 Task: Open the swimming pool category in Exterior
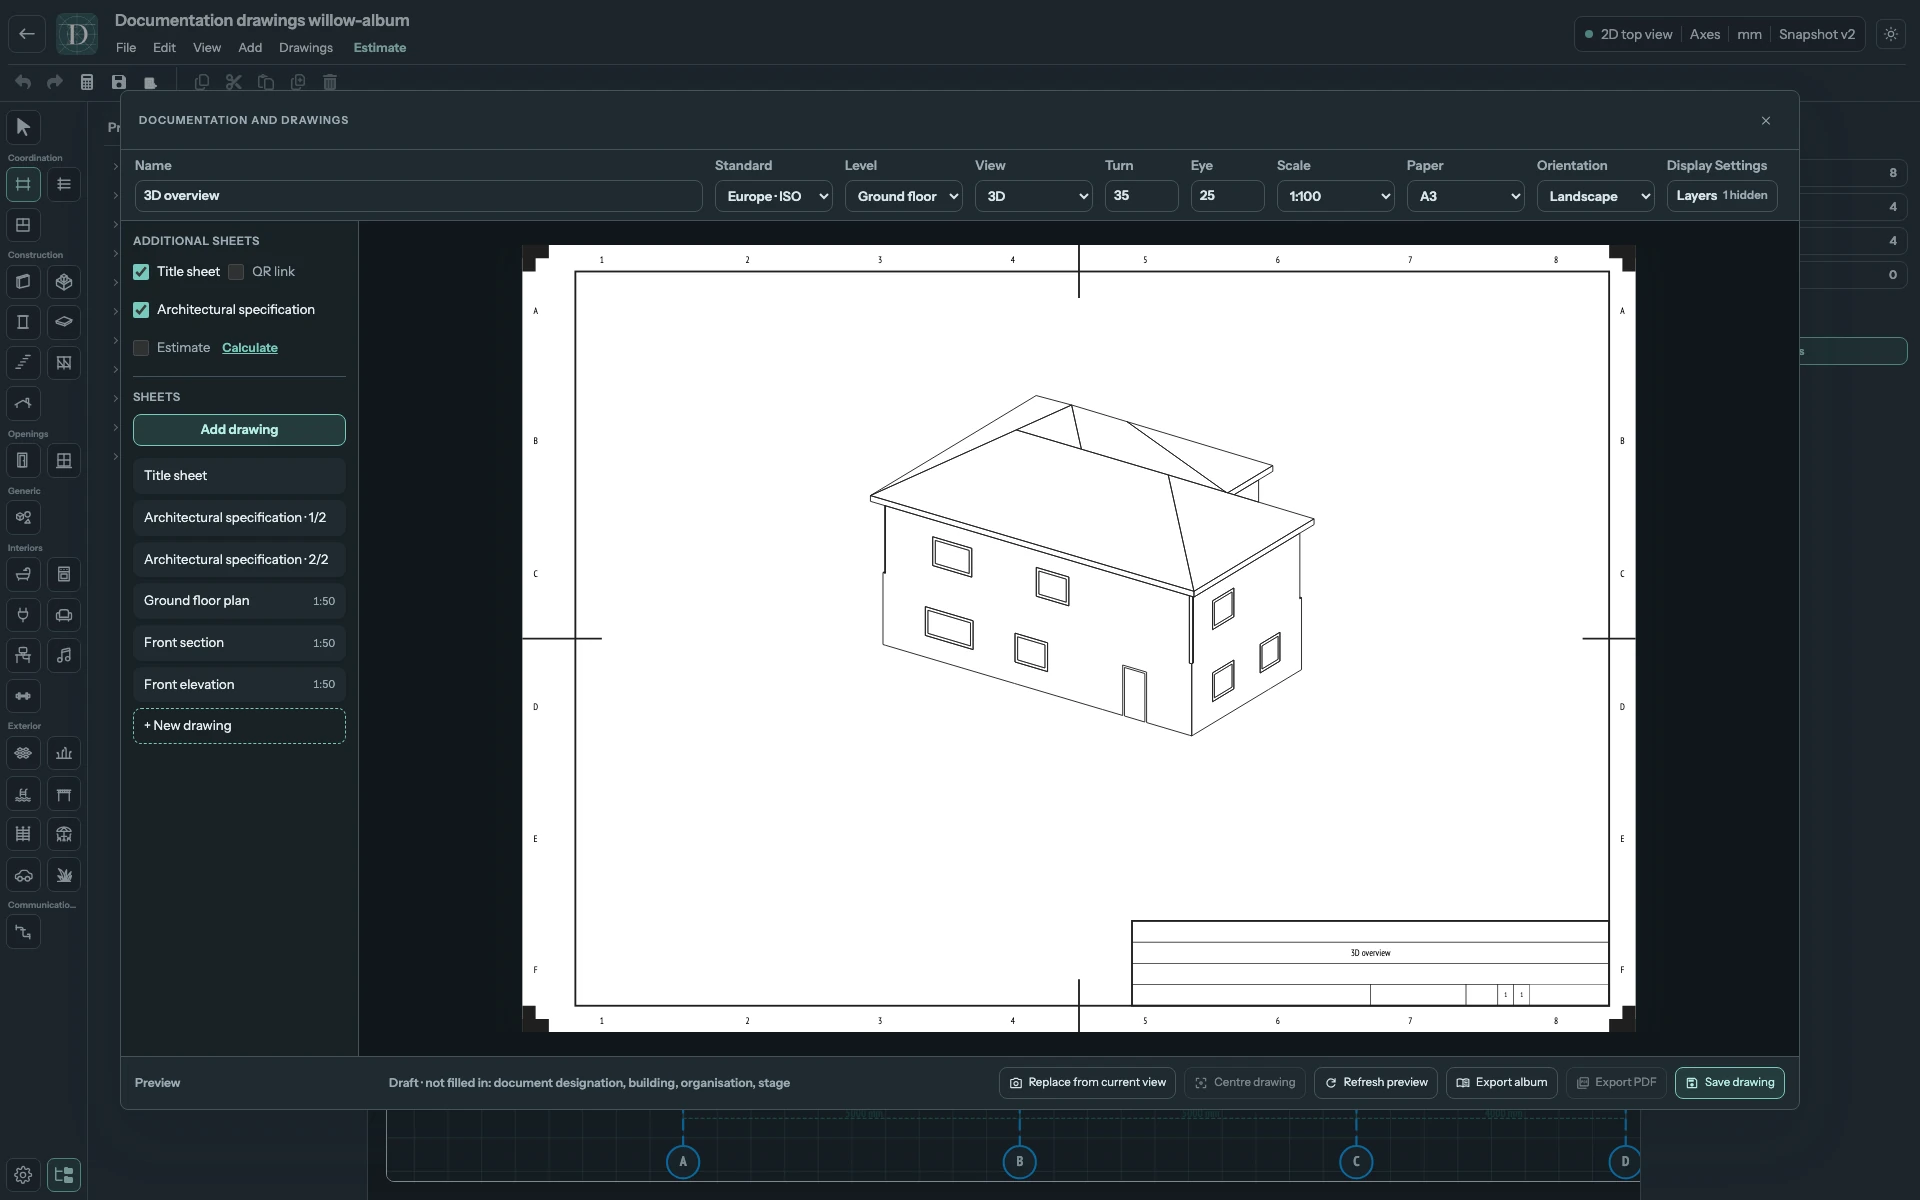(23, 794)
